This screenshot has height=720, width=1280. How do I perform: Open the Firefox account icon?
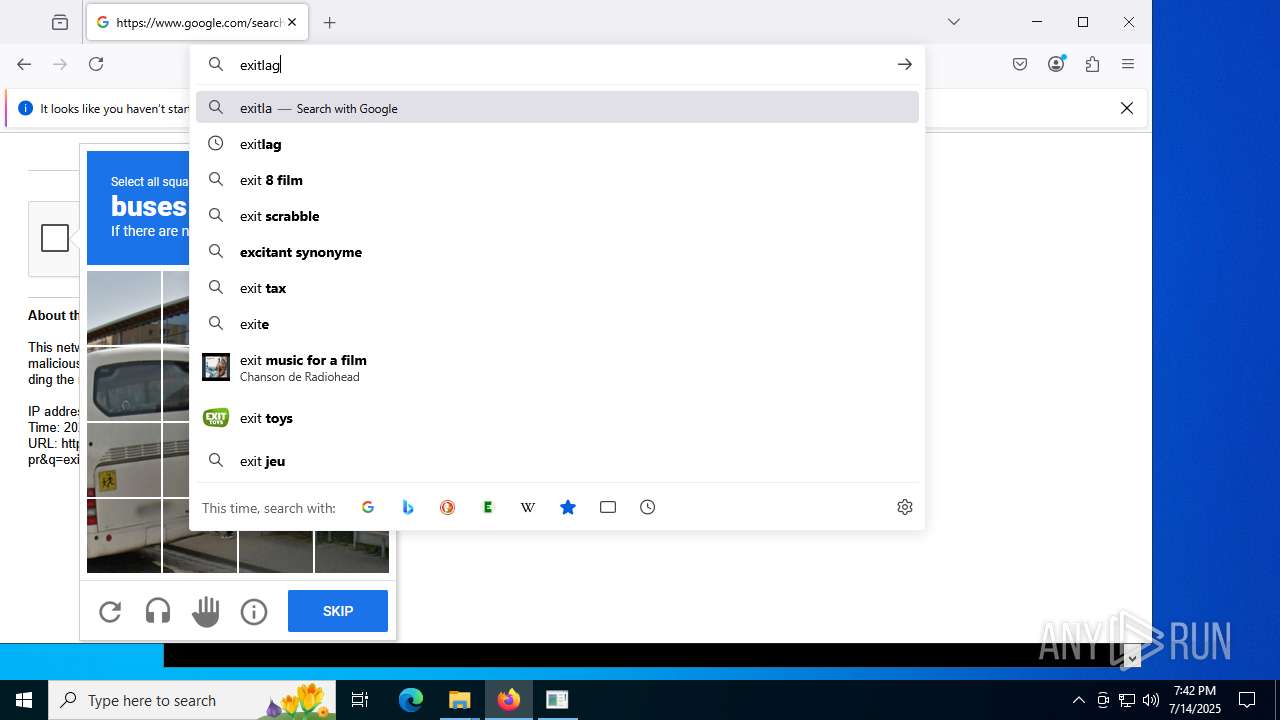(x=1056, y=64)
